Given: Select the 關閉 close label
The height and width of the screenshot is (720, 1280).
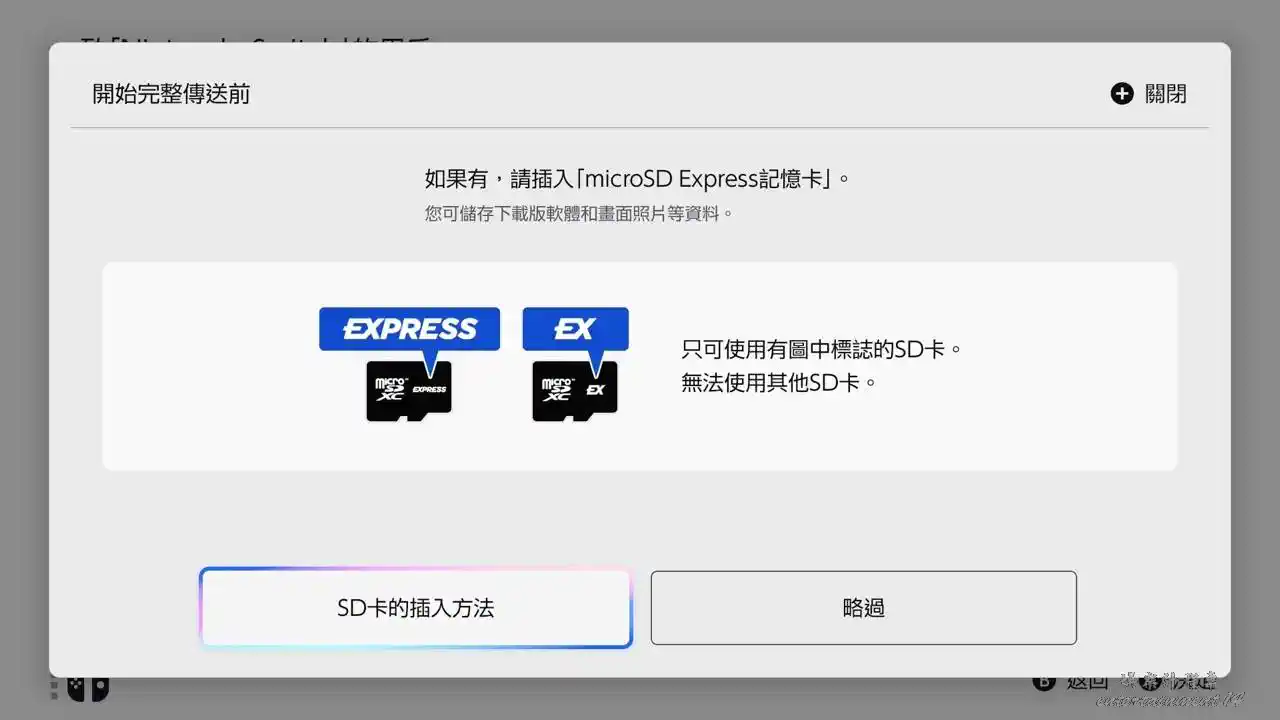Looking at the screenshot, I should pos(1166,94).
